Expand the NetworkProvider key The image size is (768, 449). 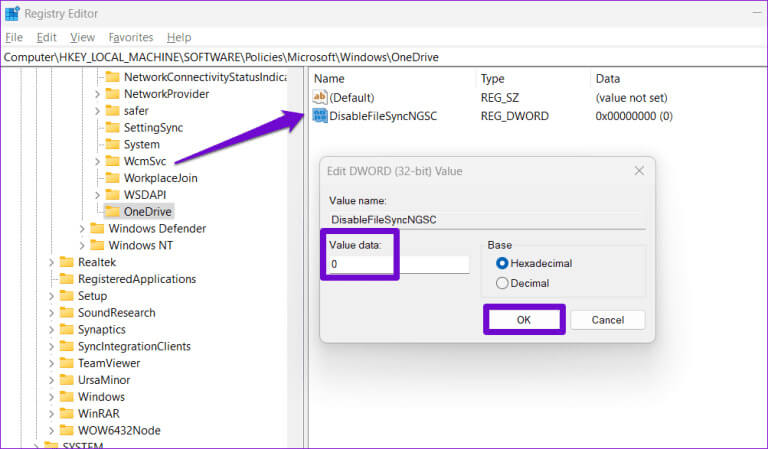(97, 94)
